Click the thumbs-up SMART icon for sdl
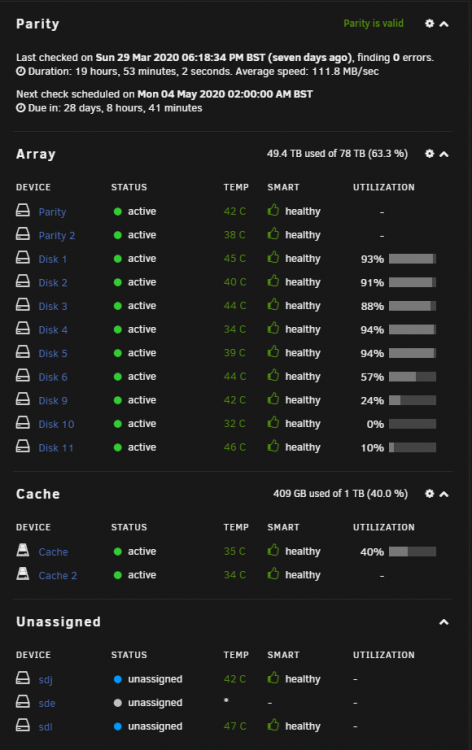The width and height of the screenshot is (472, 750). point(274,725)
